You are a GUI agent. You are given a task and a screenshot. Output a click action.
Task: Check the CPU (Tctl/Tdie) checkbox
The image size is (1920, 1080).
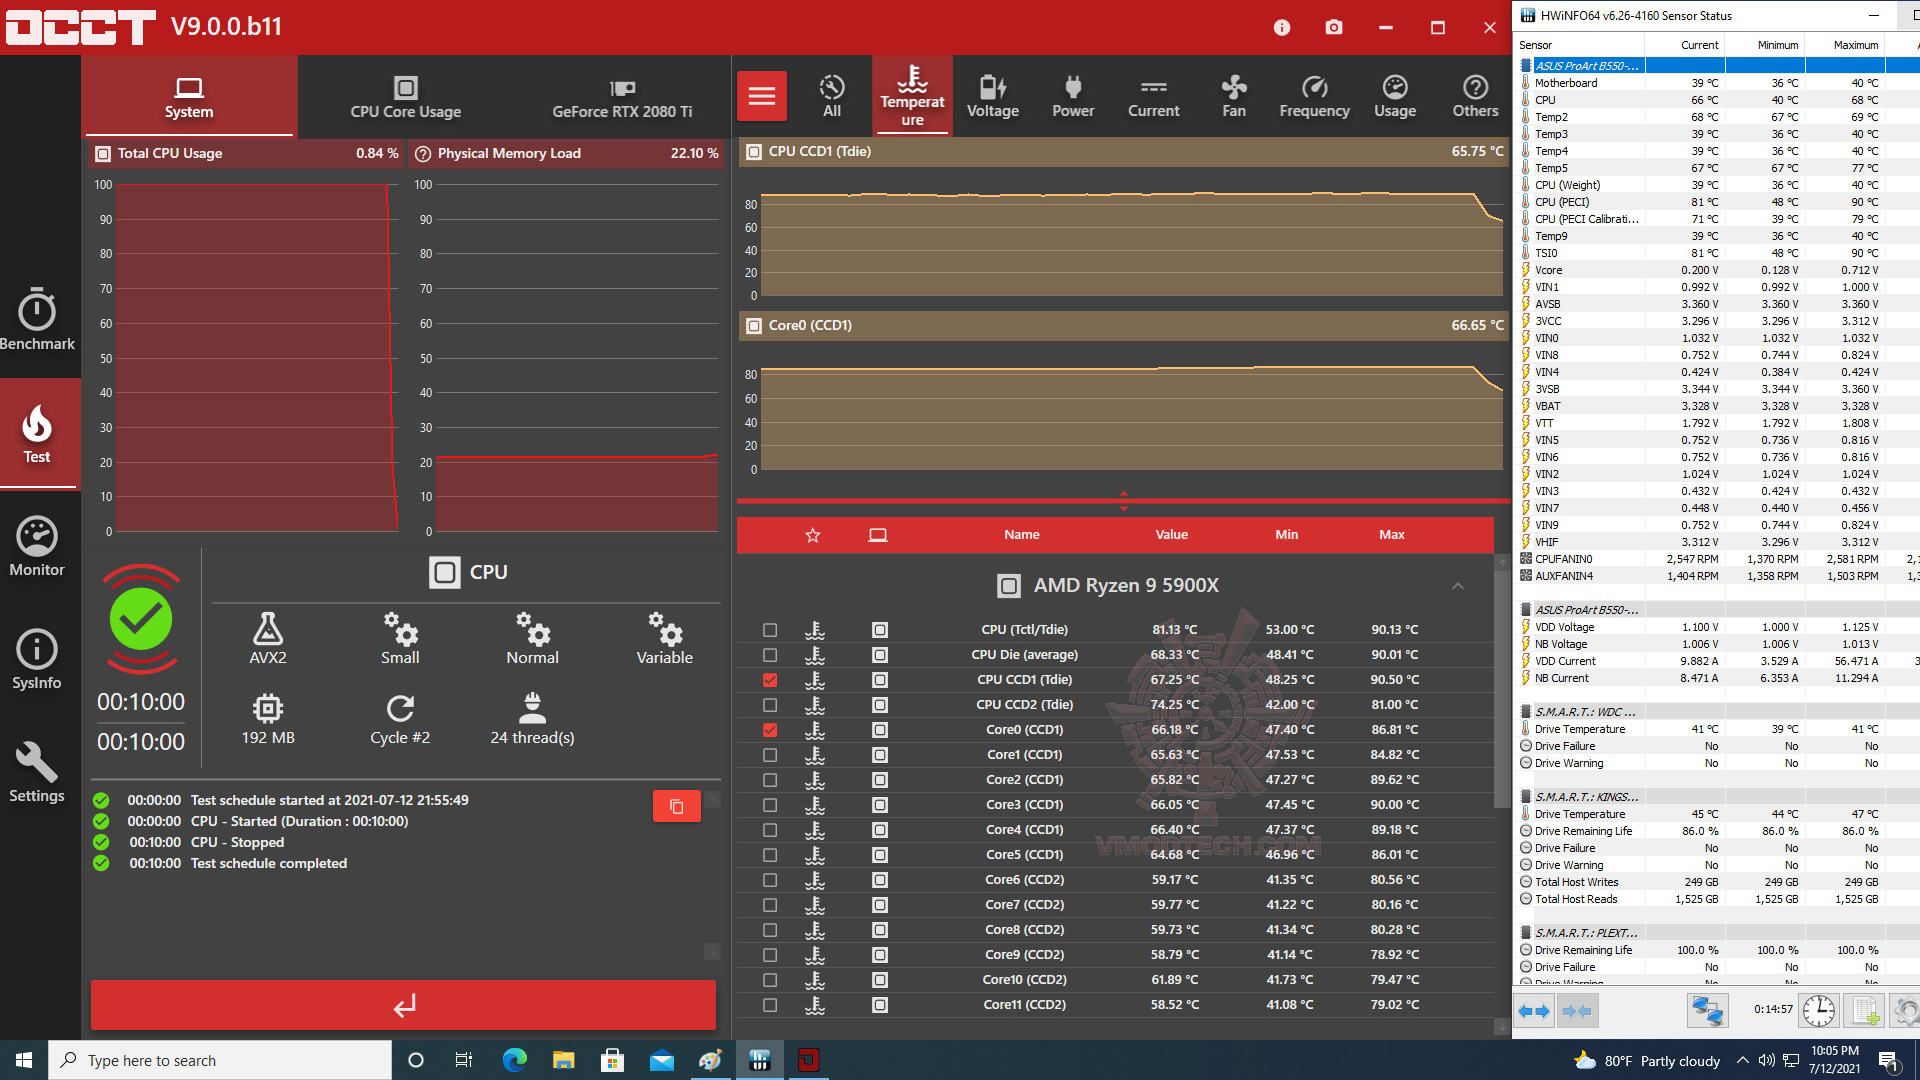(x=769, y=630)
